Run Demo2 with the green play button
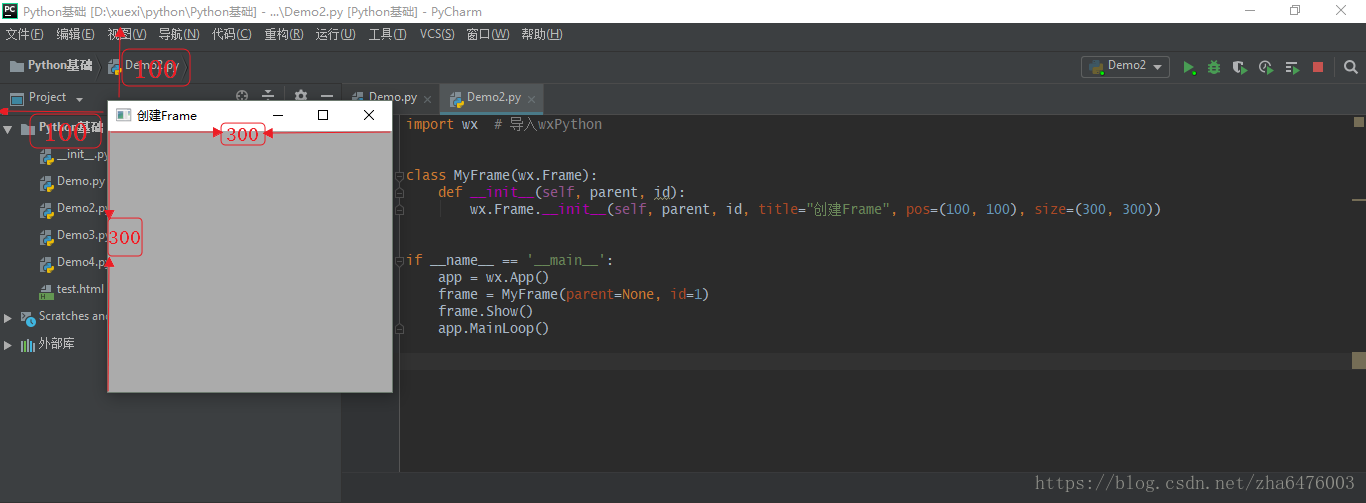Screen dimensions: 1366x503 1189,67
